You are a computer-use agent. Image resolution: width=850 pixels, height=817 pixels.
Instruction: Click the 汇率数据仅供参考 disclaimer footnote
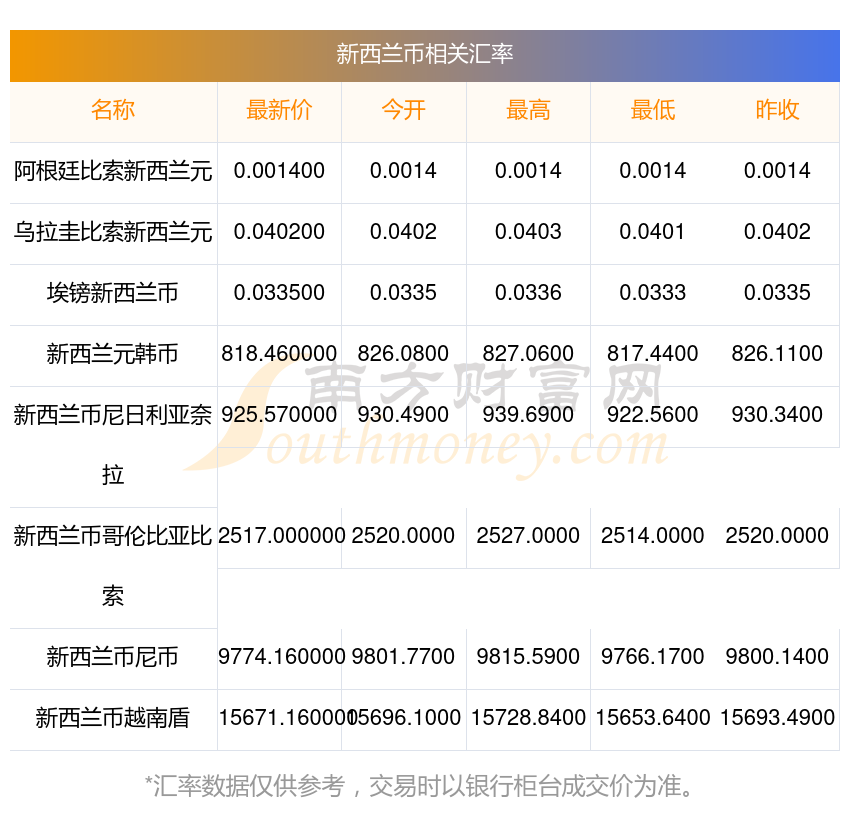418,786
